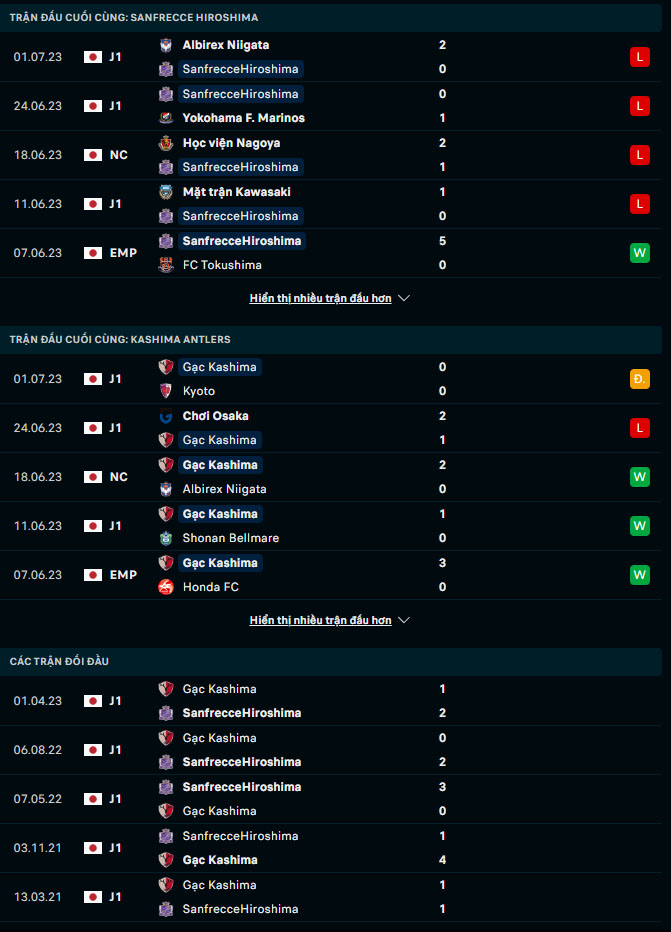Click the Yokohama F. Marinos team logo

coord(166,118)
